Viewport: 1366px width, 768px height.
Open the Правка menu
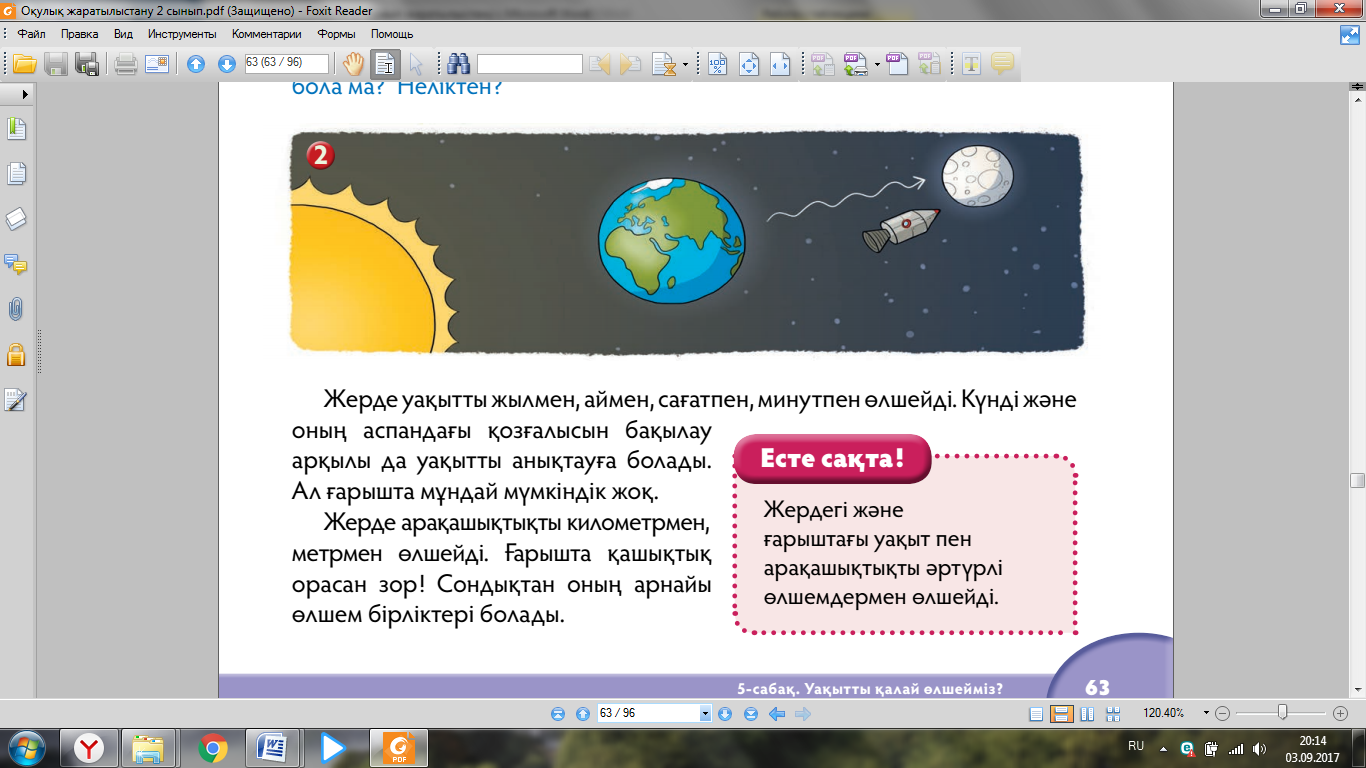(80, 34)
